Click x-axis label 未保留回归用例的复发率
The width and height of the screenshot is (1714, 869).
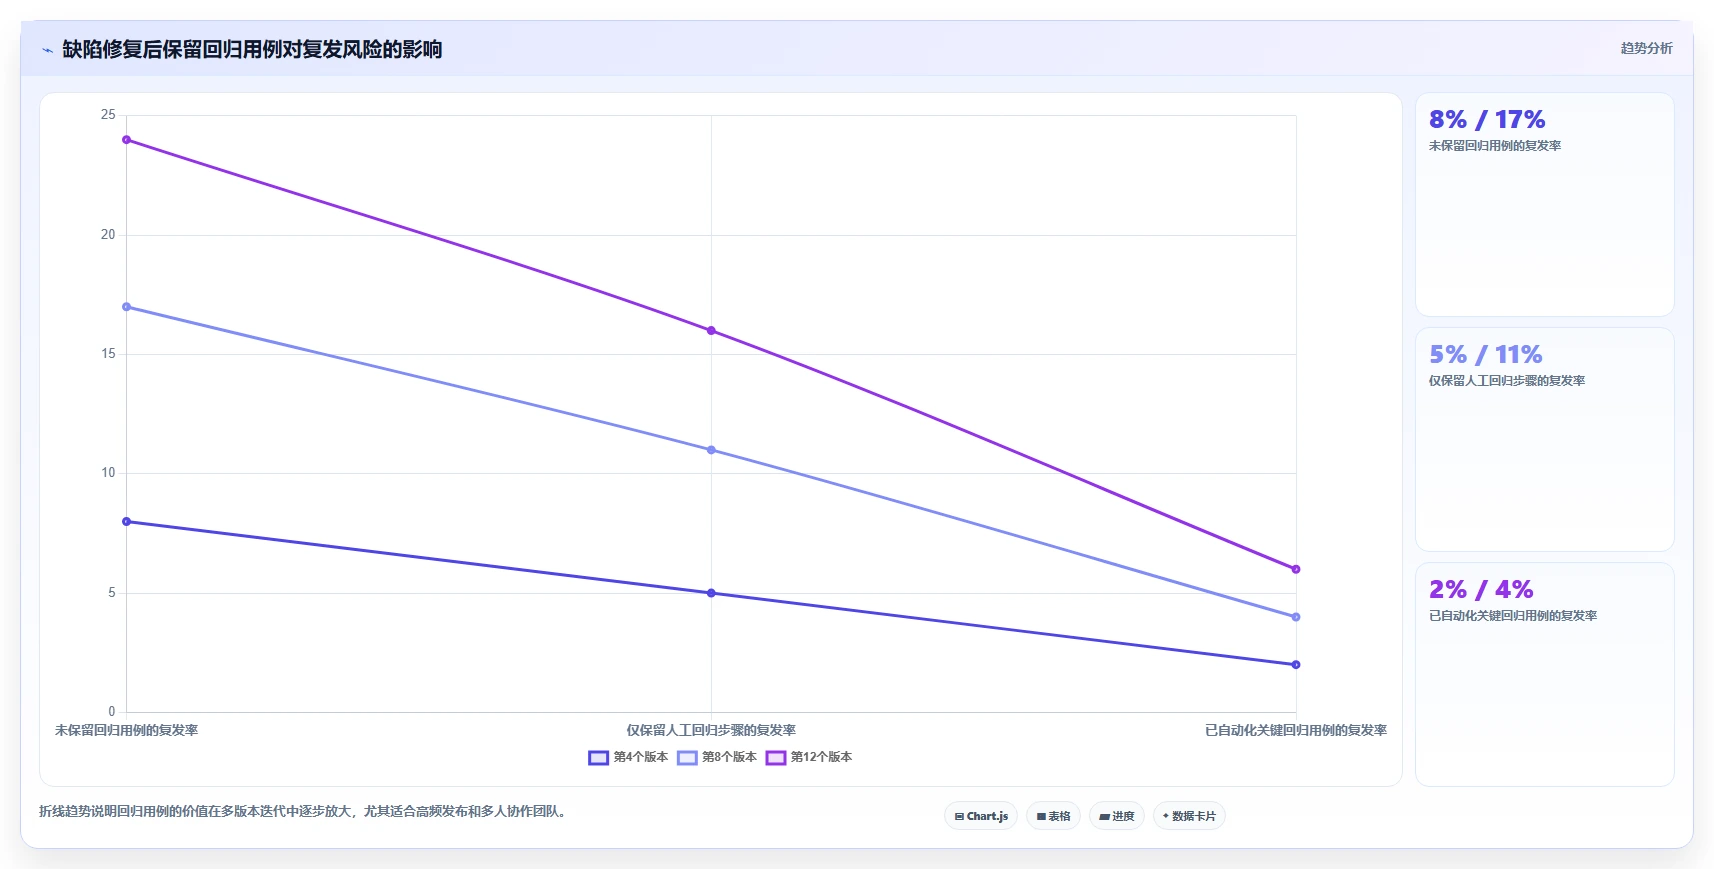(126, 731)
